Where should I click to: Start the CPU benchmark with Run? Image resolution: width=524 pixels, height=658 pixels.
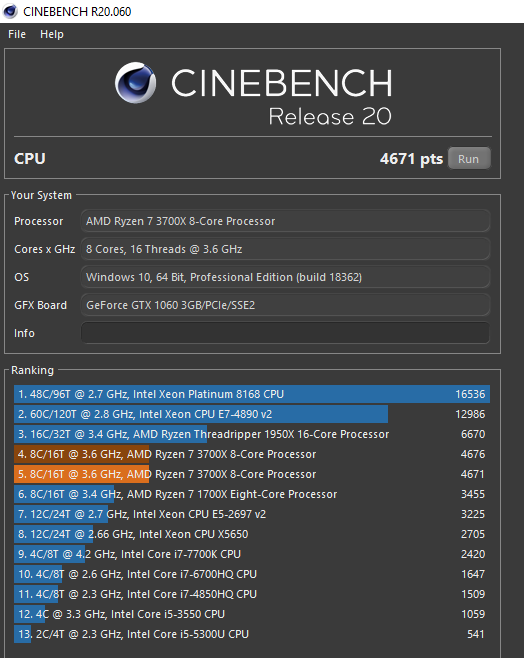click(x=469, y=159)
